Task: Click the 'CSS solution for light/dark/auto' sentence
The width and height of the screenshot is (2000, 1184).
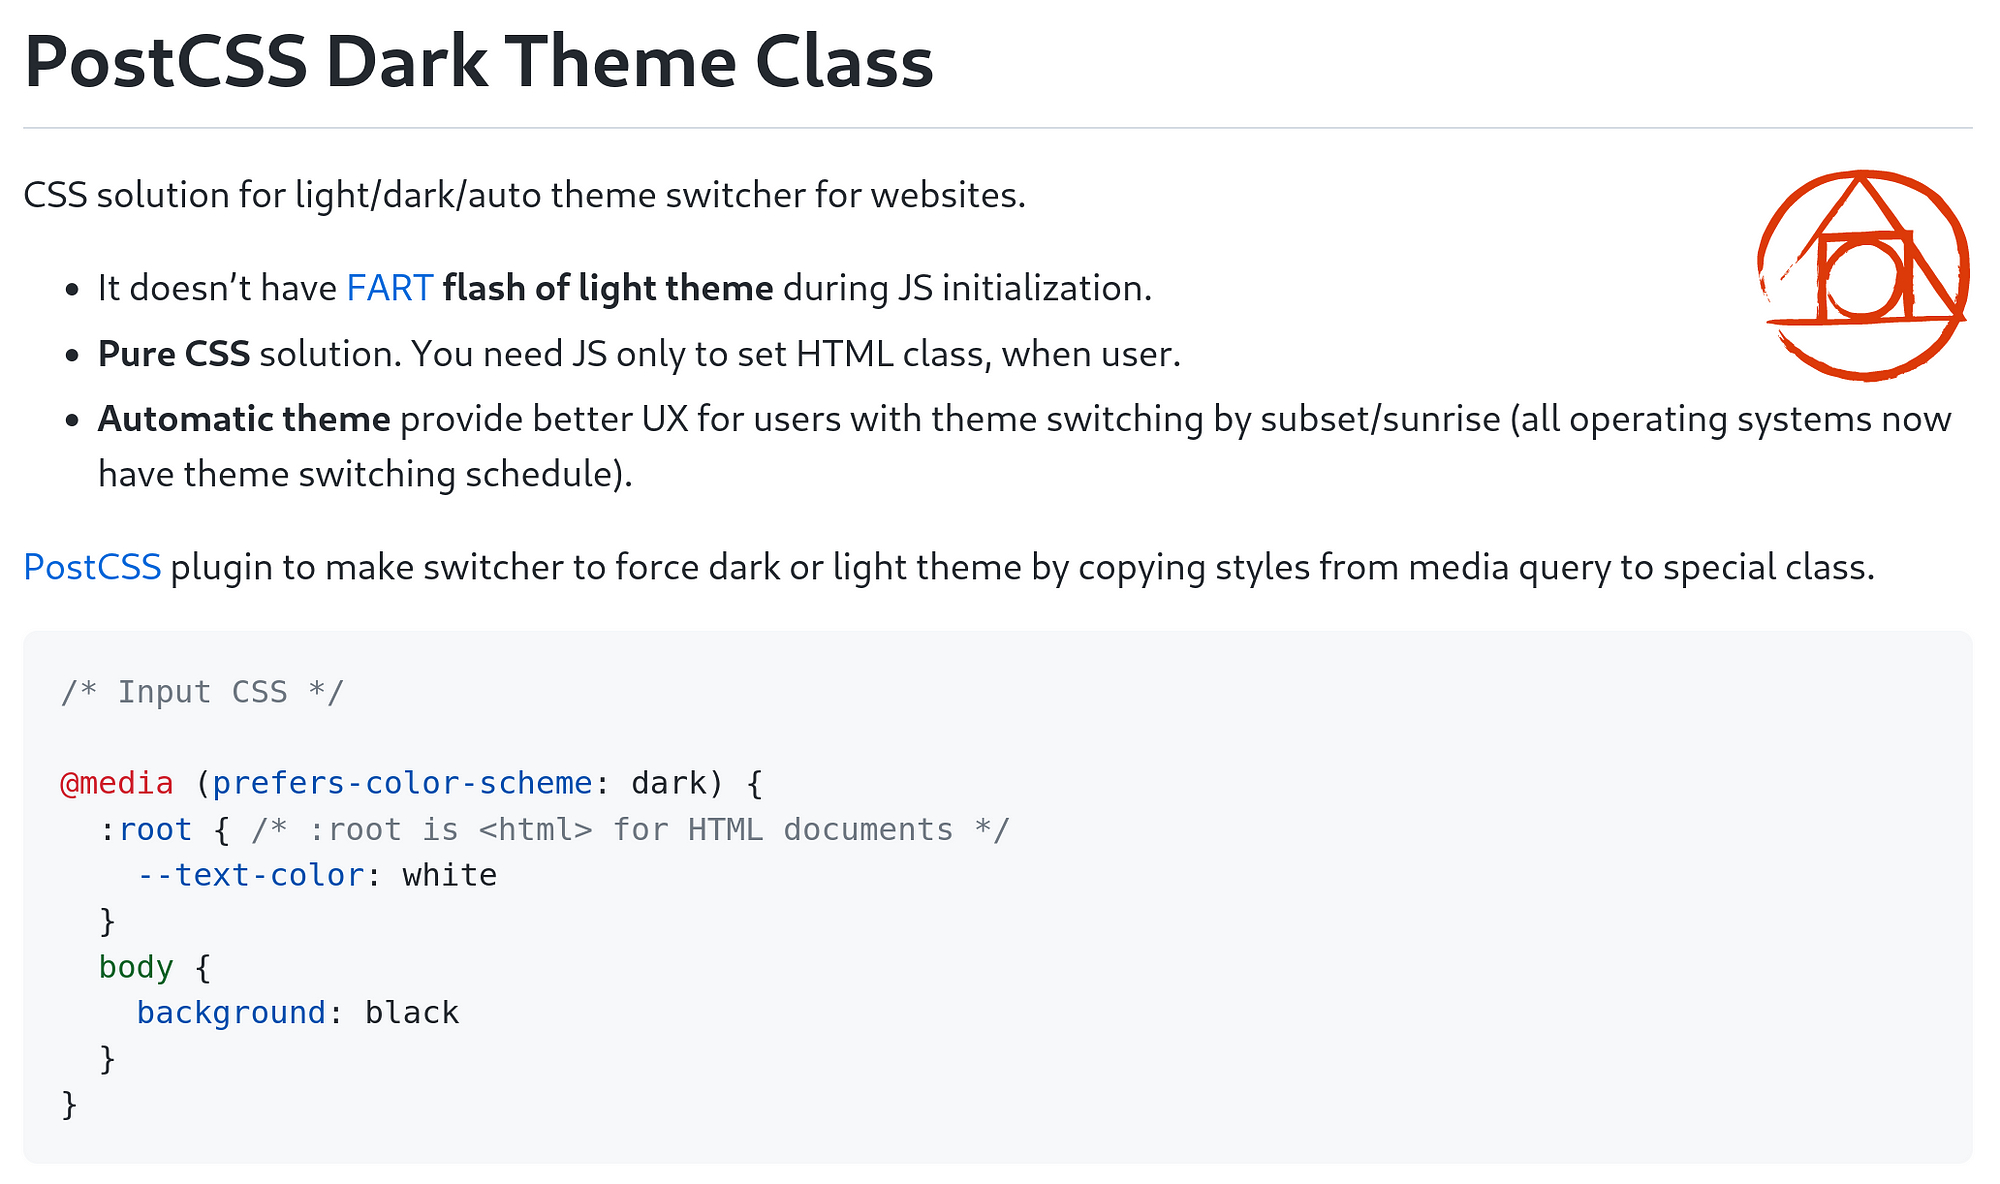Action: tap(524, 195)
